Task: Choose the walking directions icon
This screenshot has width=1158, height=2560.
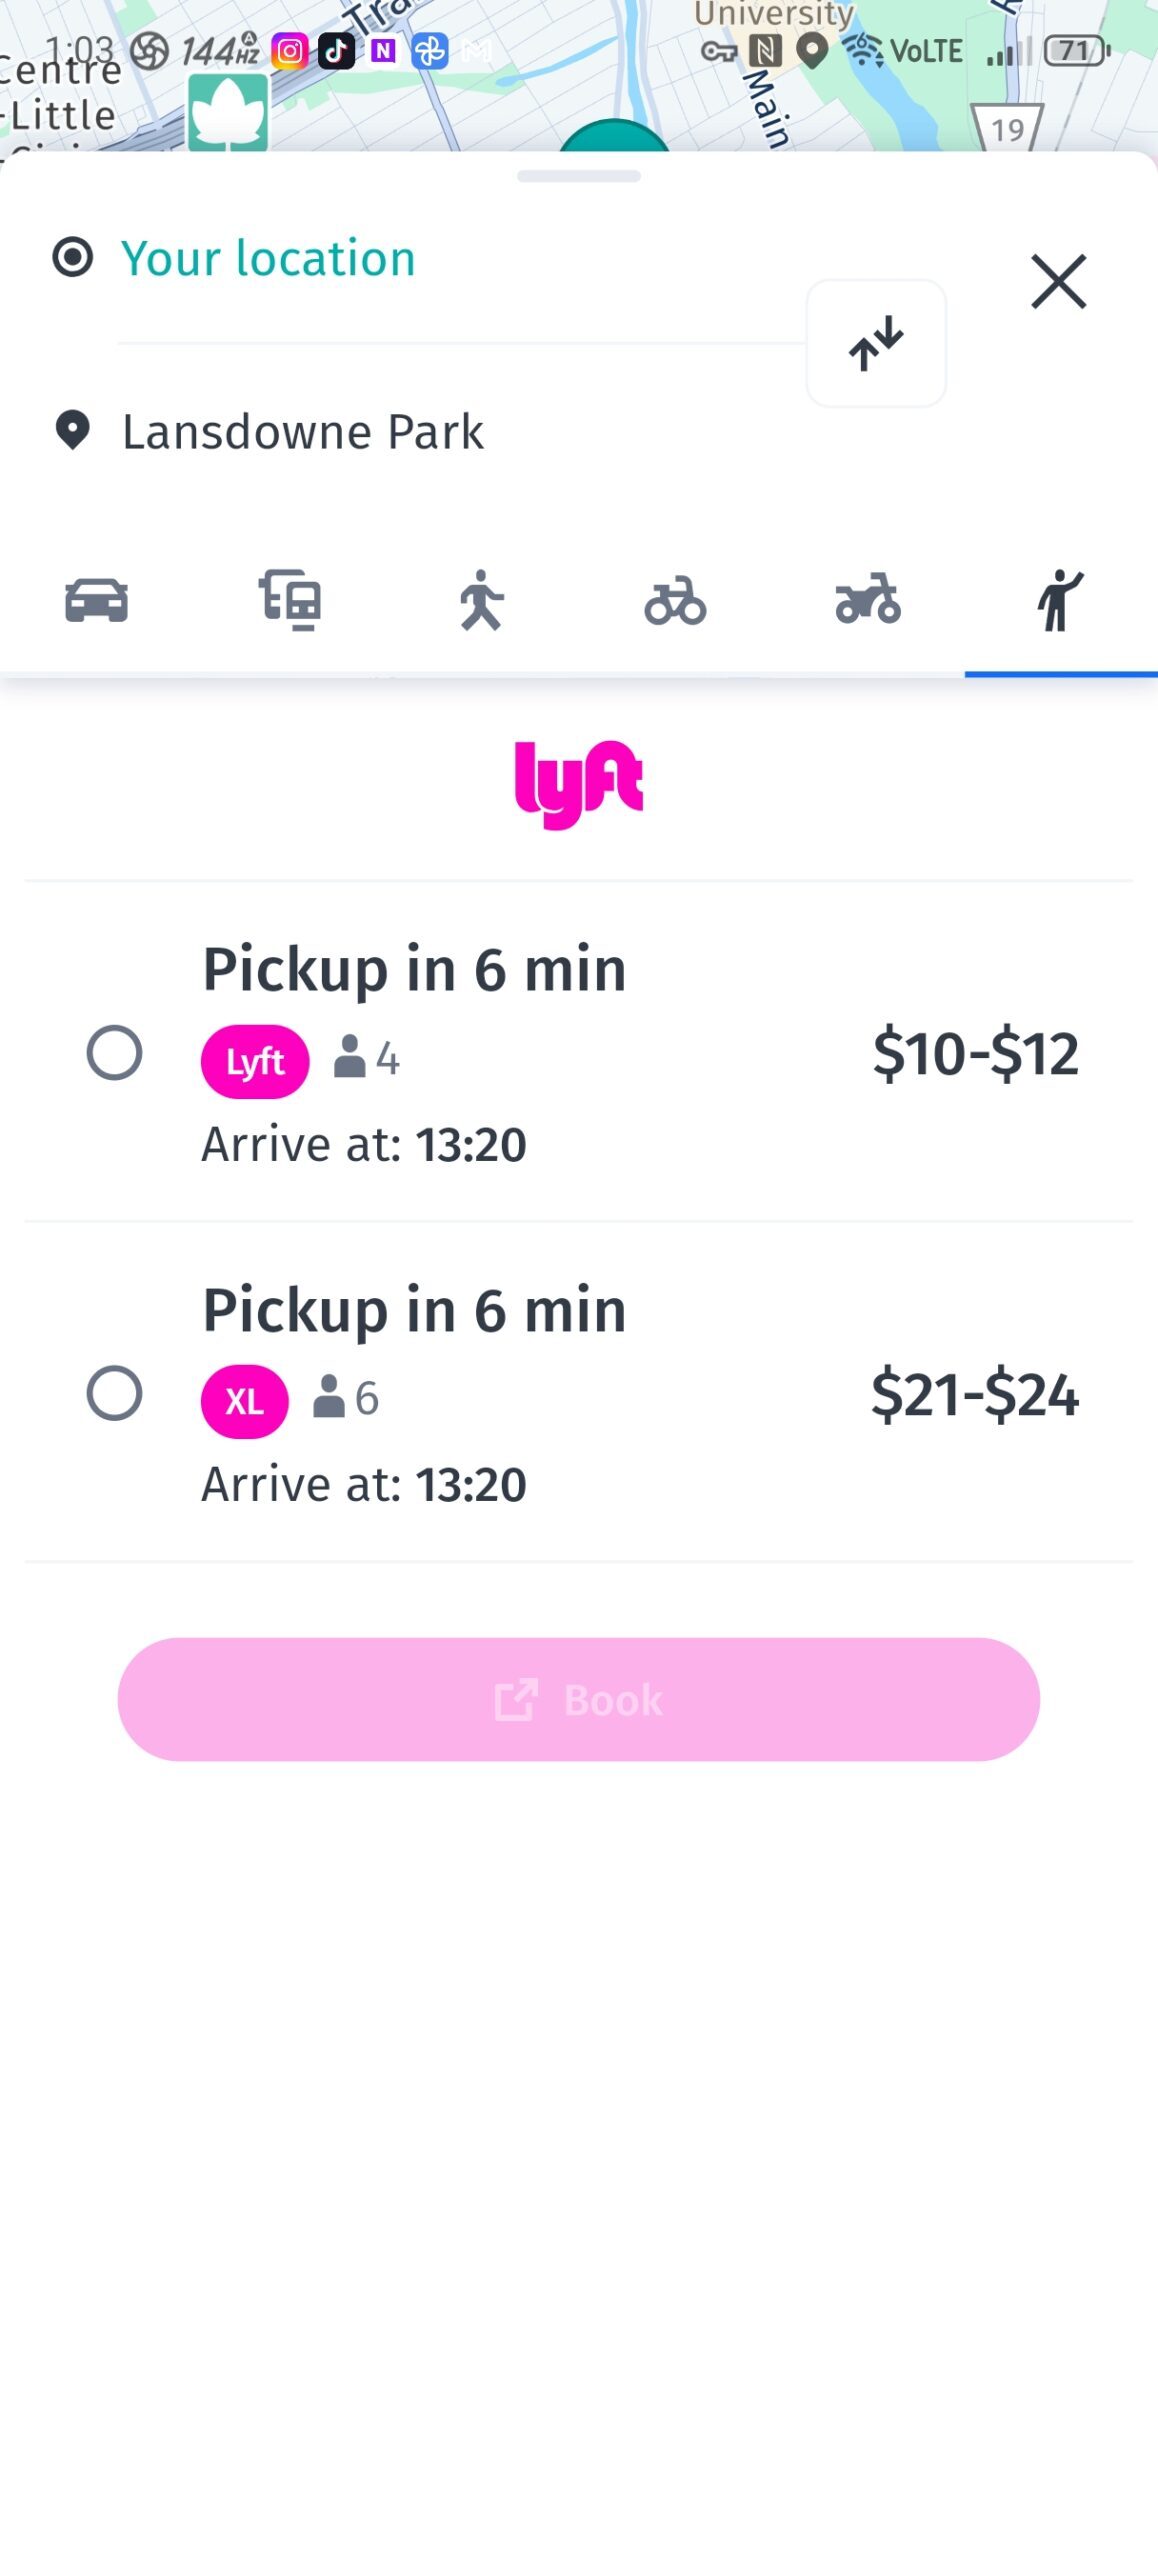Action: pos(481,601)
